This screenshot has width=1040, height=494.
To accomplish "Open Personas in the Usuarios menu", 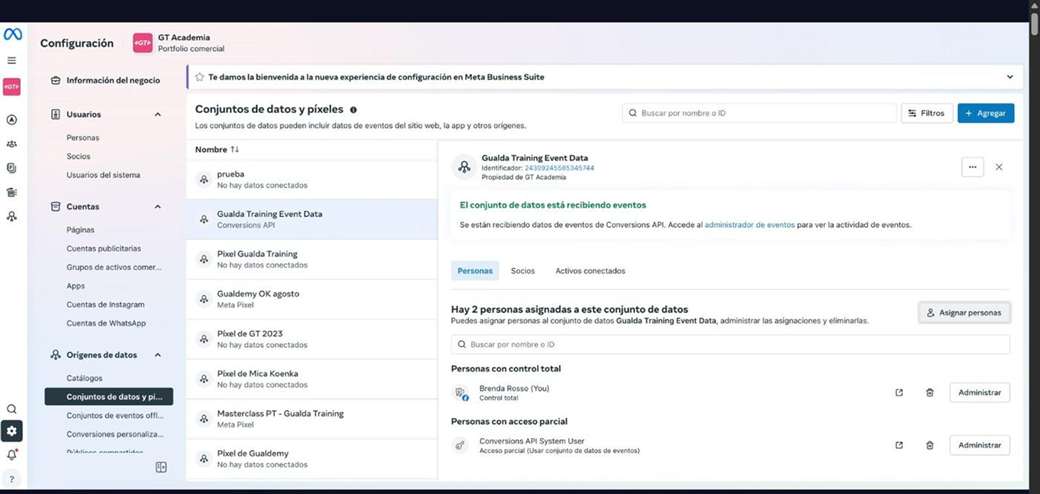I will [x=83, y=138].
